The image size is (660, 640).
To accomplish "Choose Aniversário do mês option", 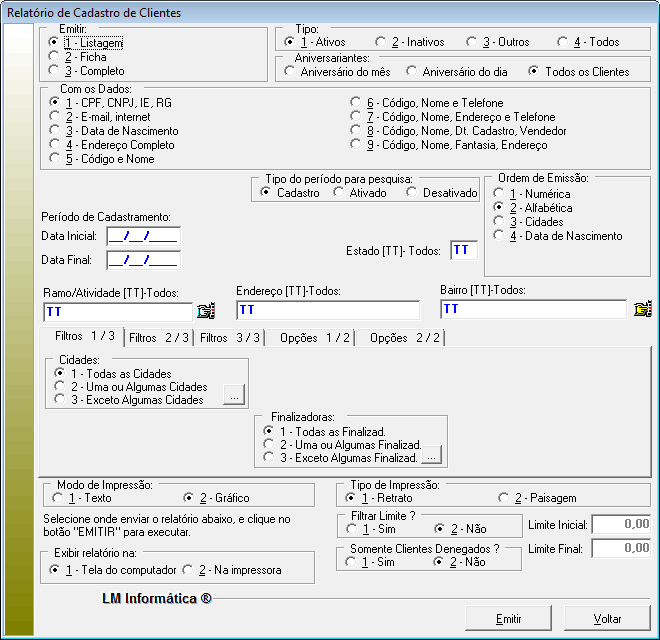I will [291, 72].
